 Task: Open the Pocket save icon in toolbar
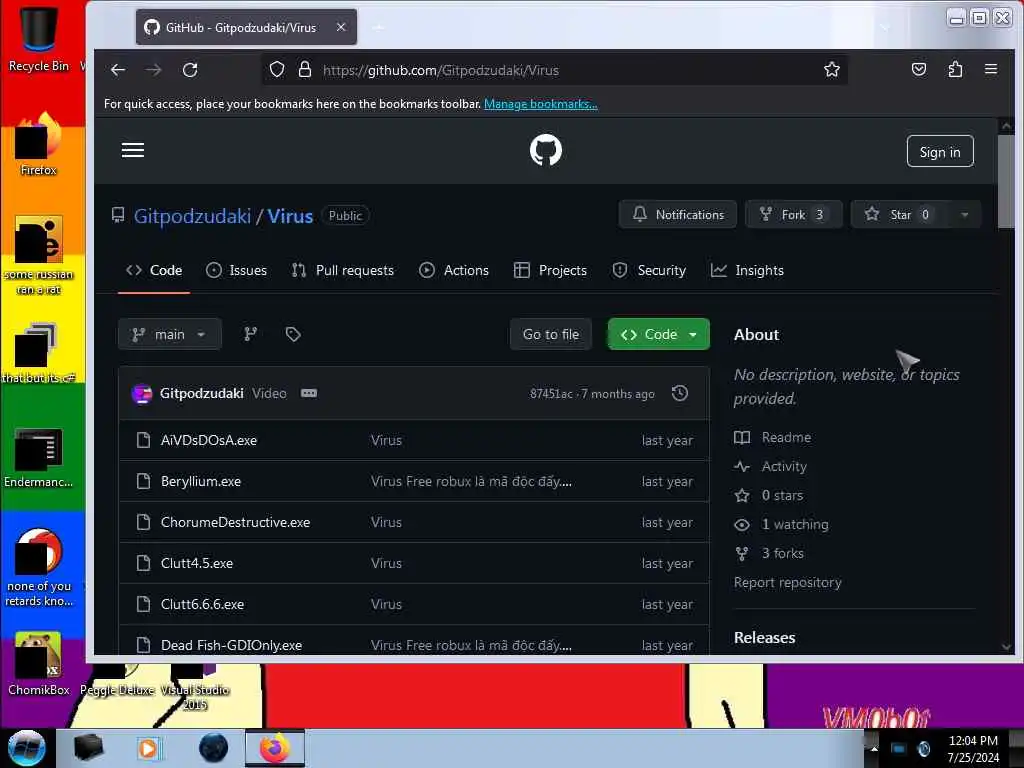click(x=919, y=69)
